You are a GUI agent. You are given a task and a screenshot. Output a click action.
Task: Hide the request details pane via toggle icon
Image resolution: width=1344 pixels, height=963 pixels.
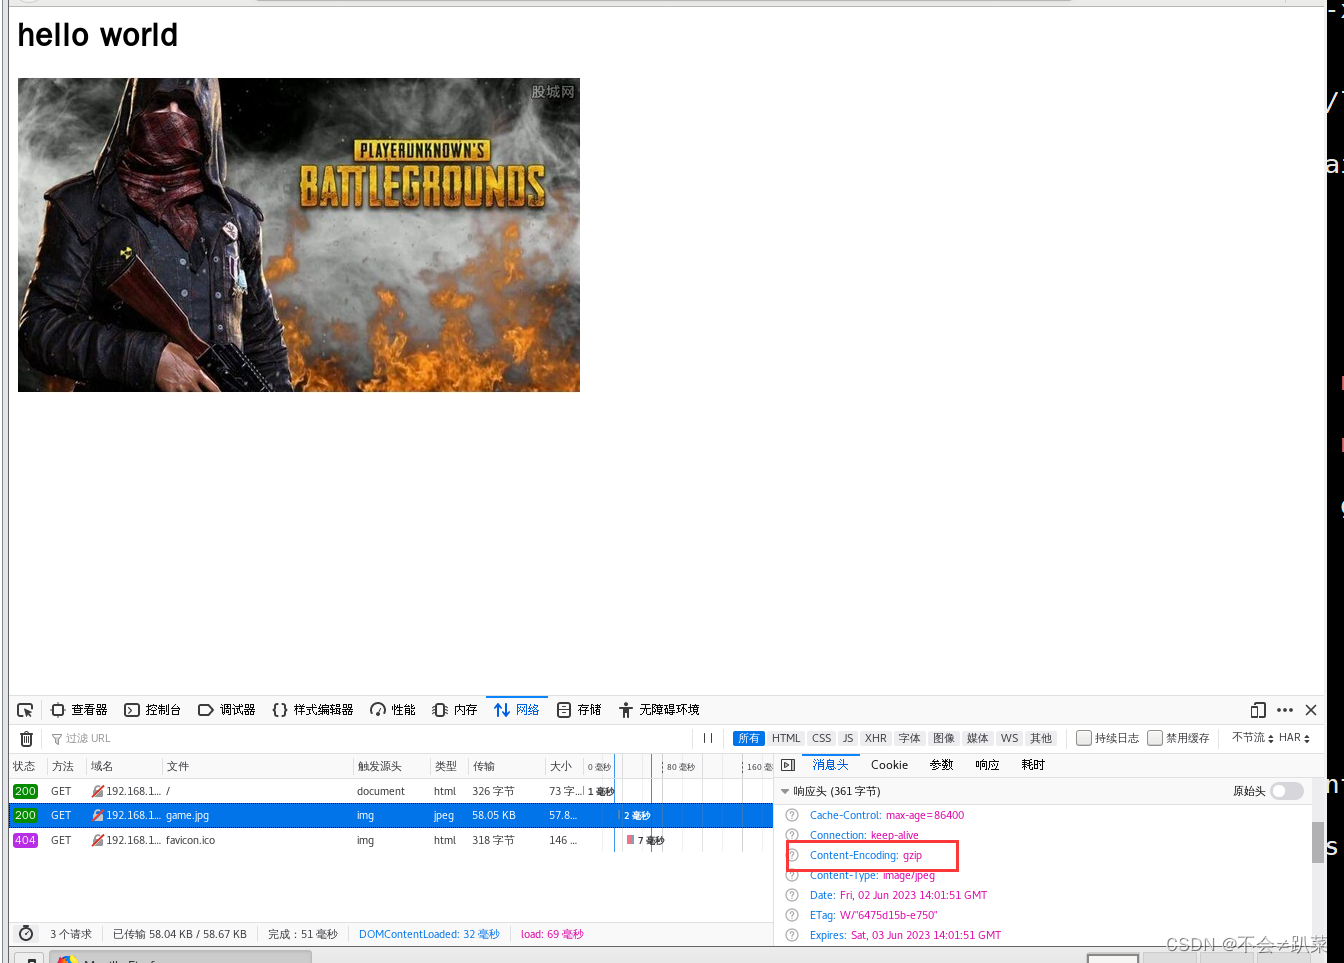788,765
